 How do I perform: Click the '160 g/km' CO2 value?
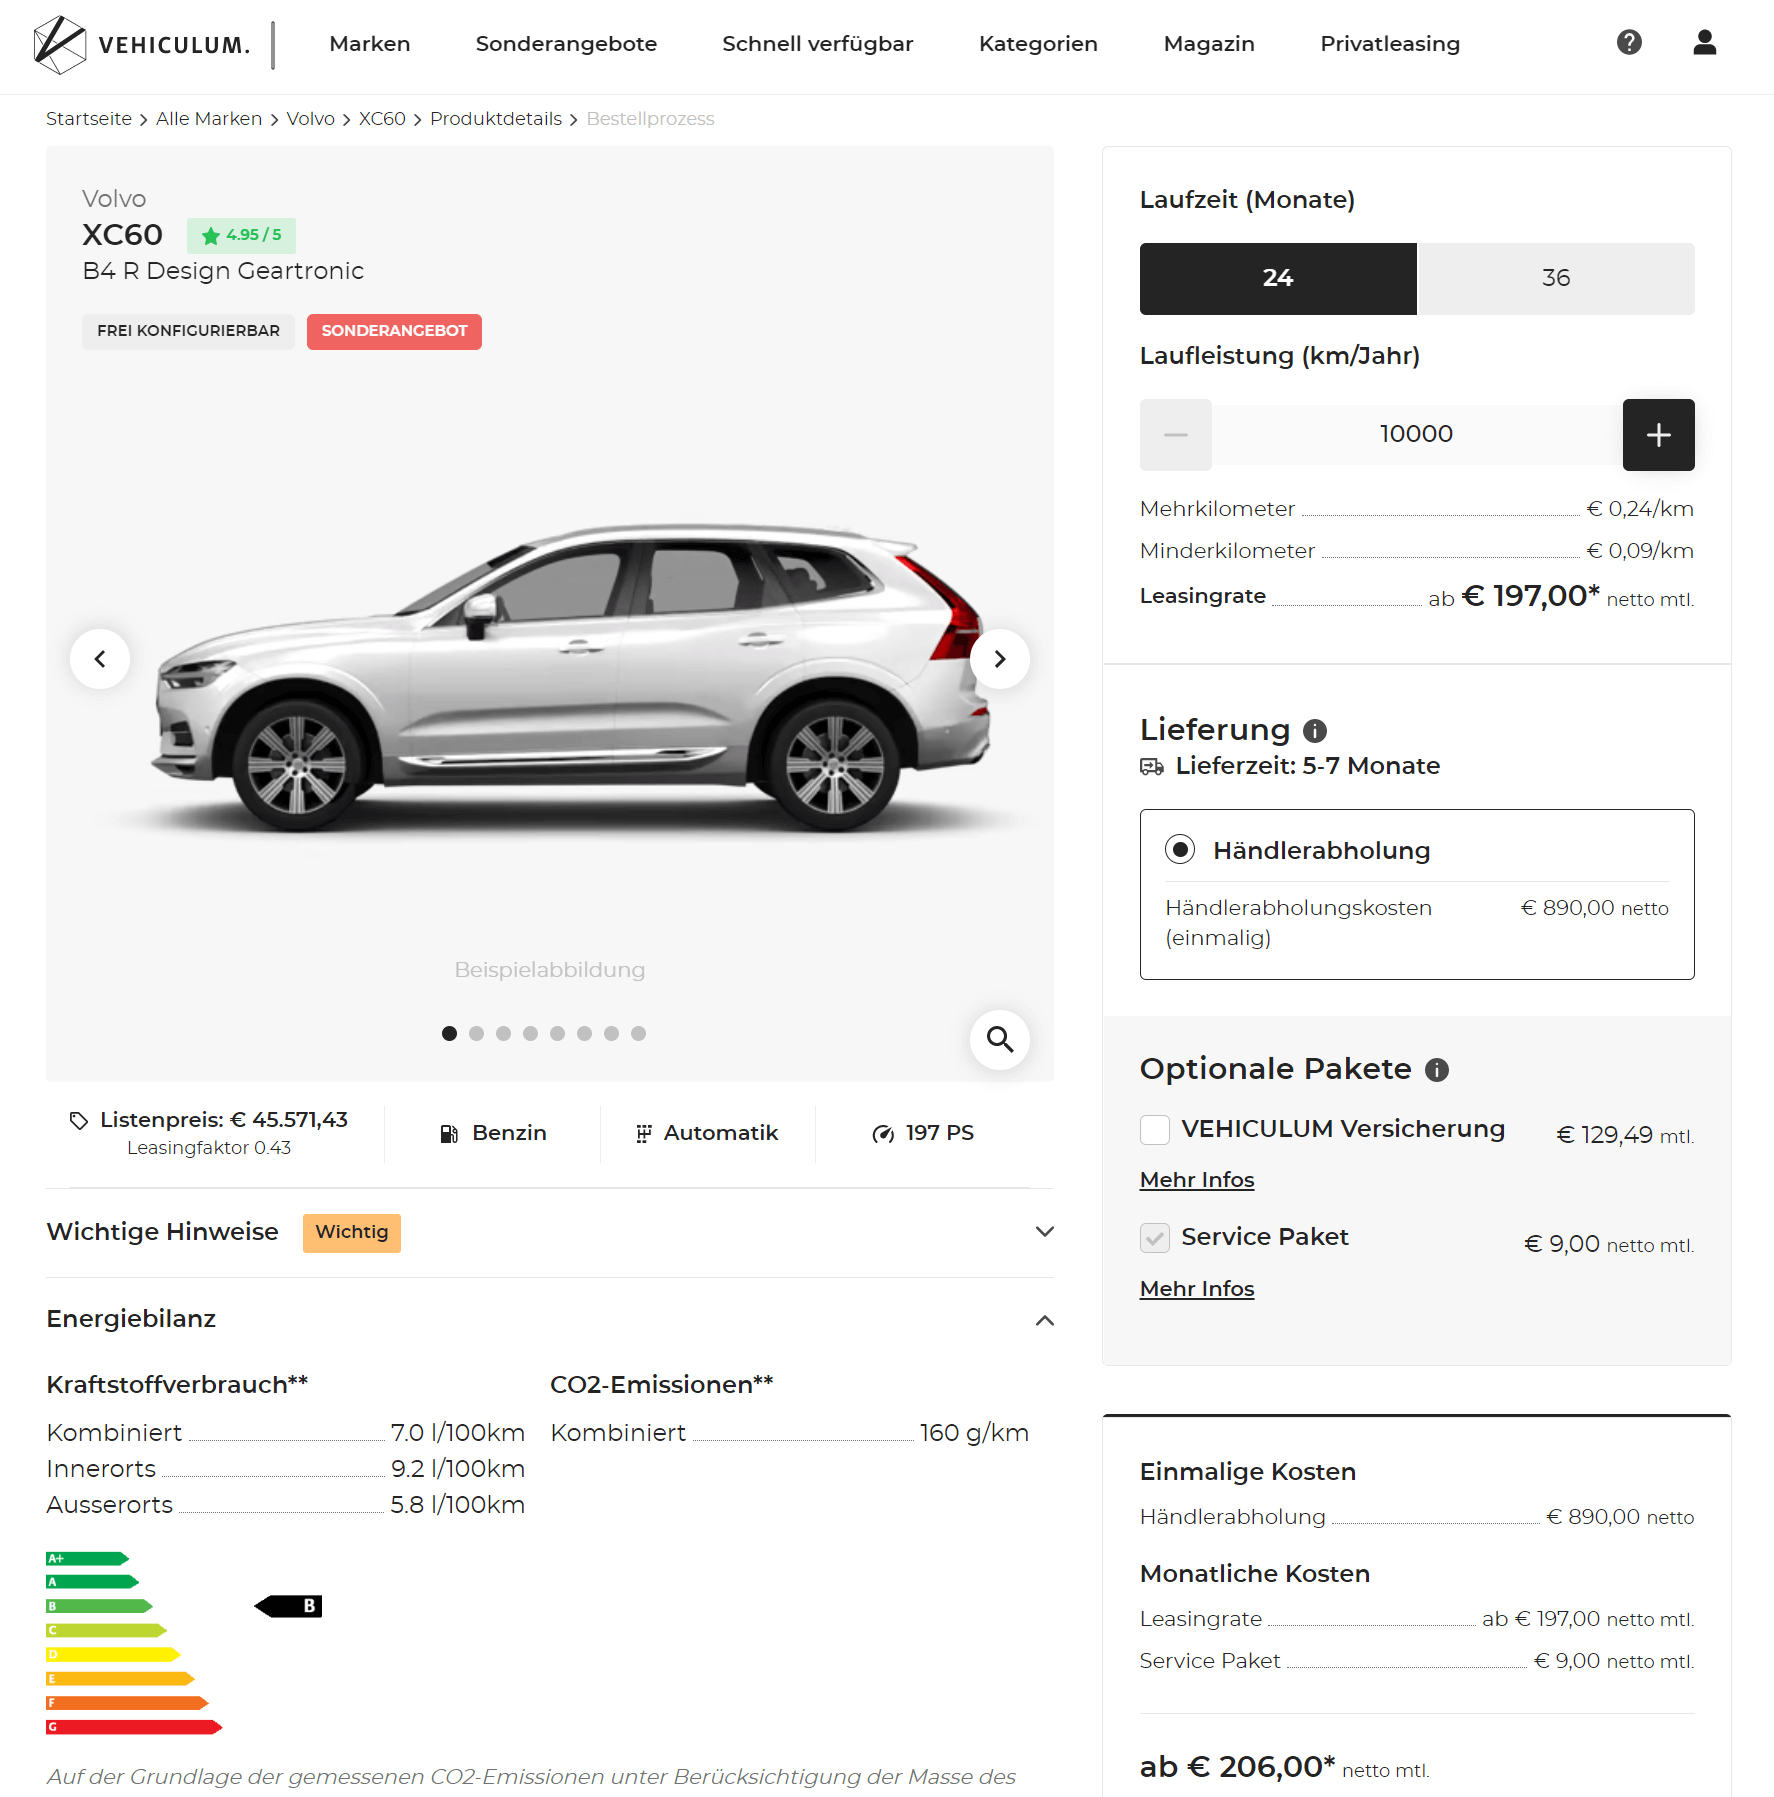[x=974, y=1434]
